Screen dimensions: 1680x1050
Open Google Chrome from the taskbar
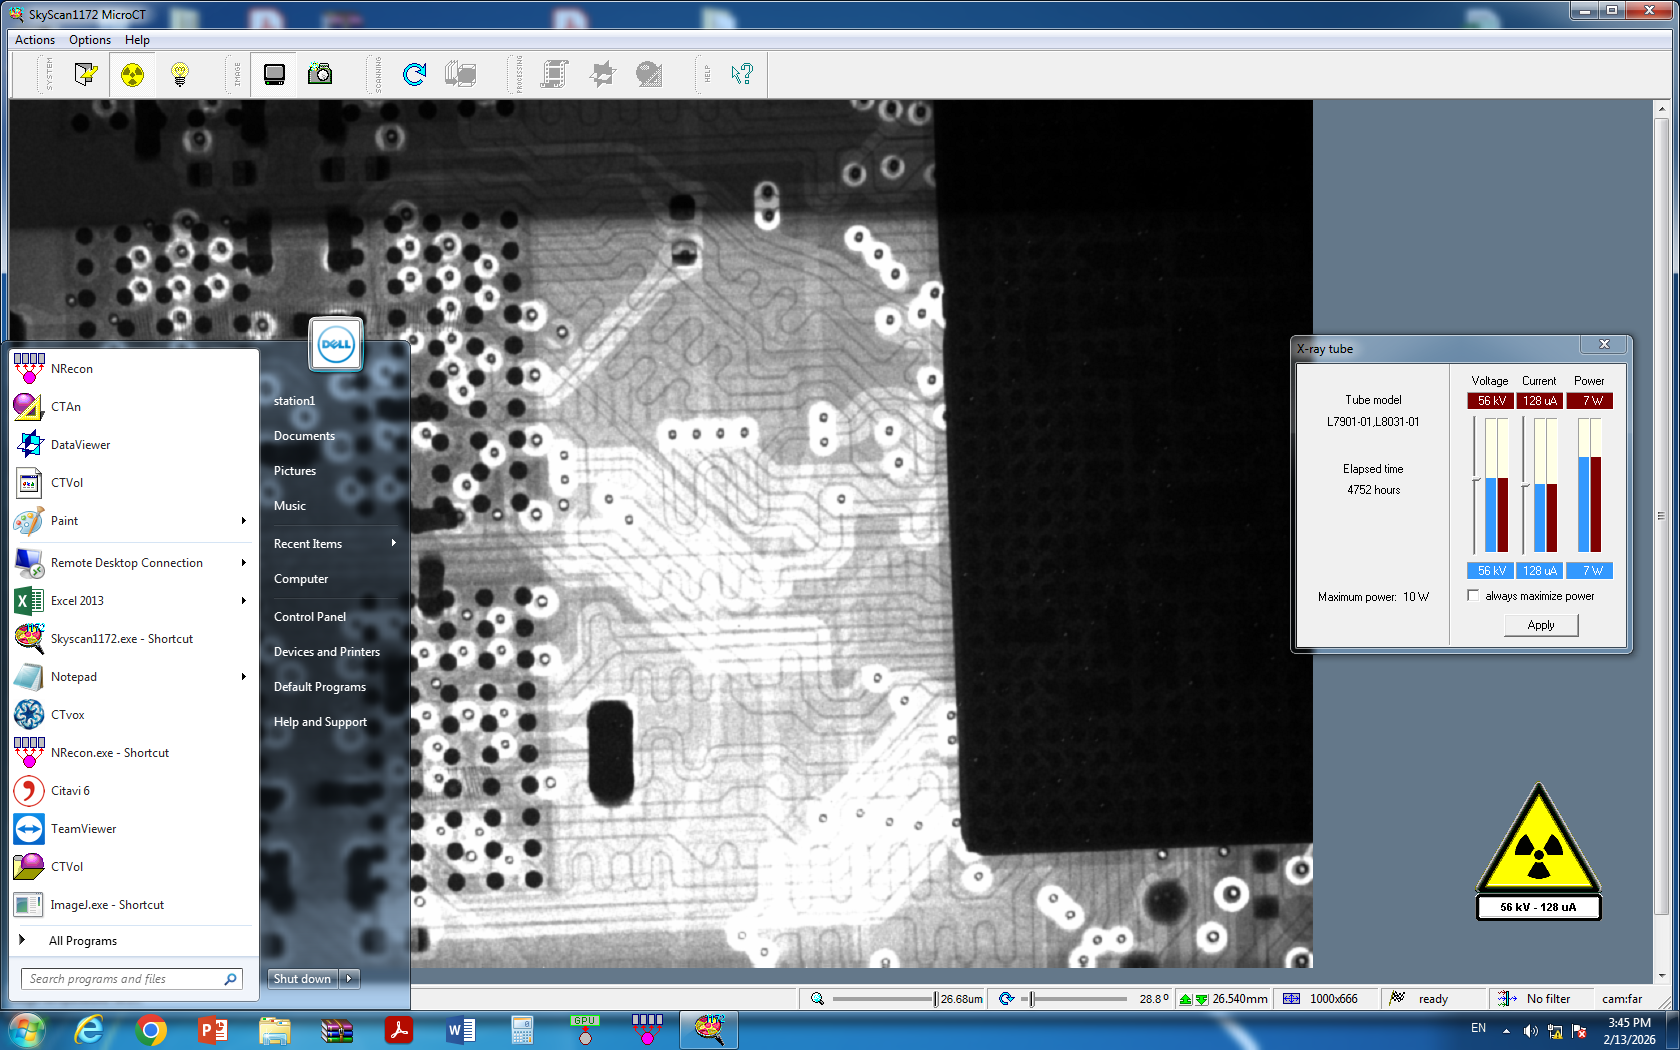(151, 1030)
